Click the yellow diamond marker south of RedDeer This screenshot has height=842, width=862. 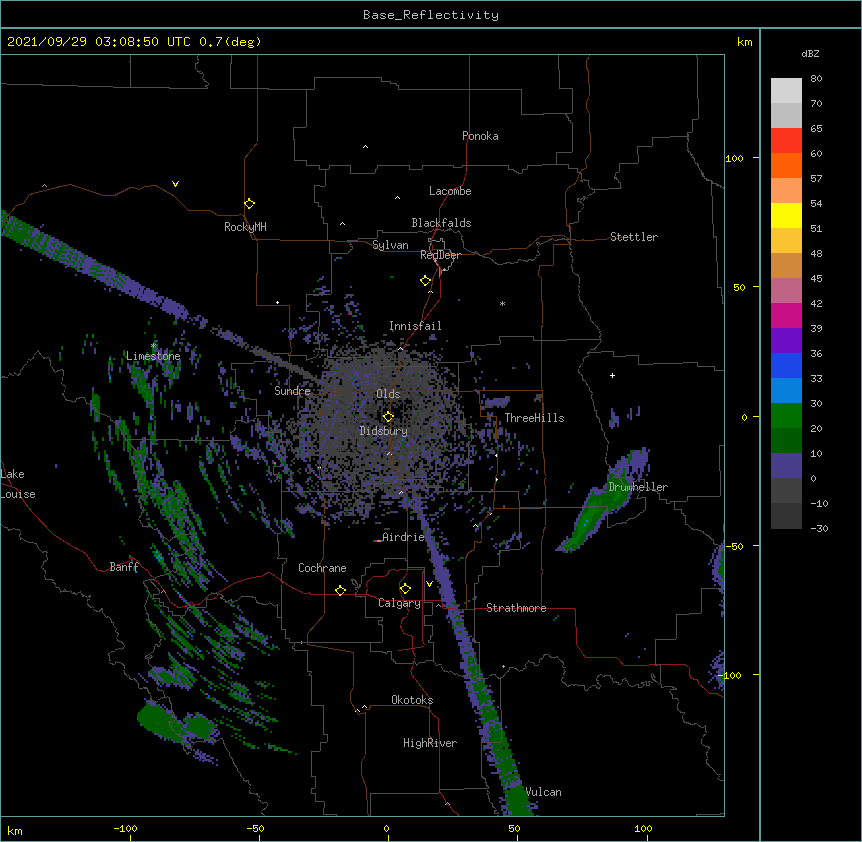coord(426,281)
